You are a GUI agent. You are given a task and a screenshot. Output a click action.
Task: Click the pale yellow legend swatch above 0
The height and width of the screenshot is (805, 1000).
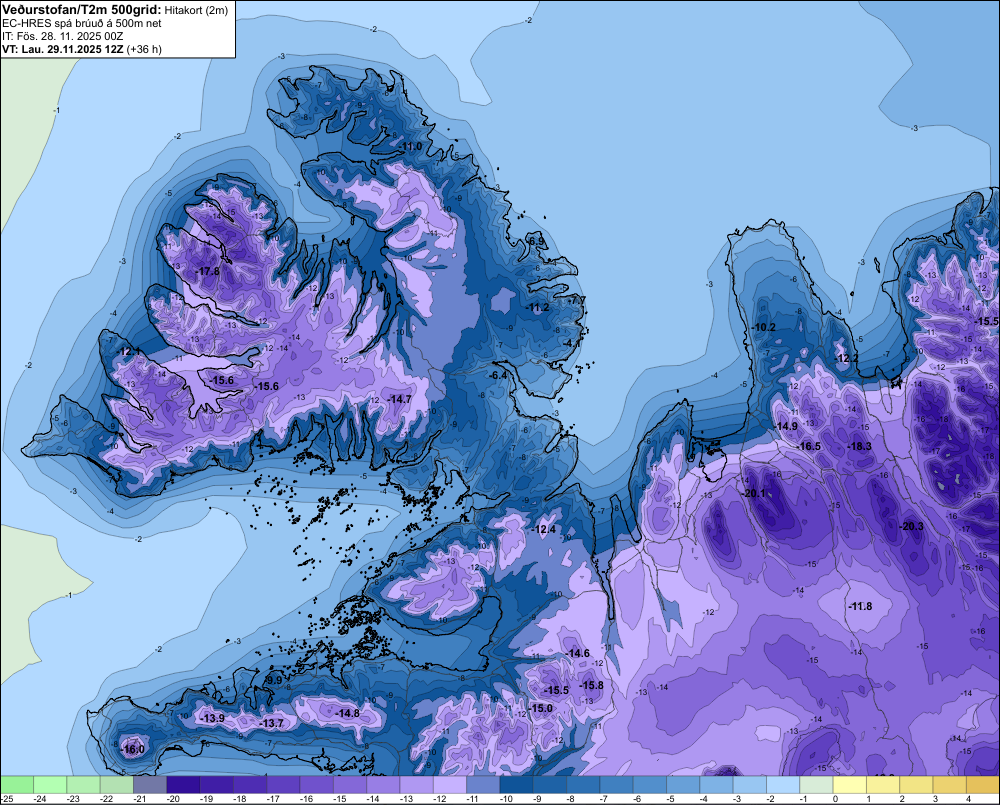849,784
